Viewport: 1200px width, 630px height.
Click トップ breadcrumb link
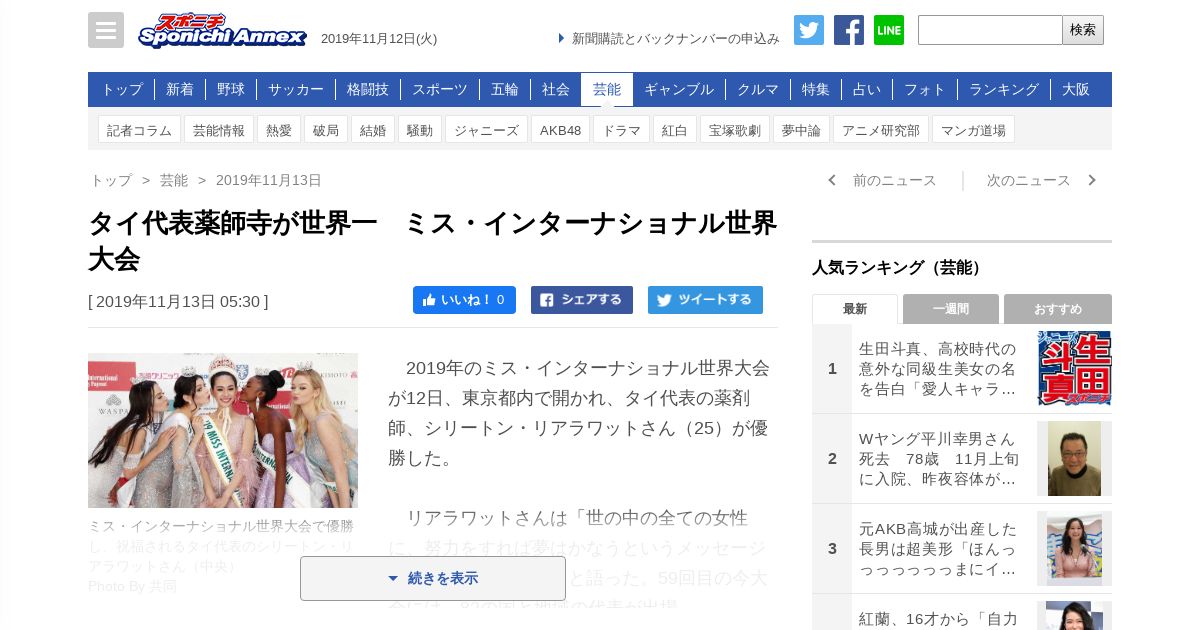coord(111,180)
